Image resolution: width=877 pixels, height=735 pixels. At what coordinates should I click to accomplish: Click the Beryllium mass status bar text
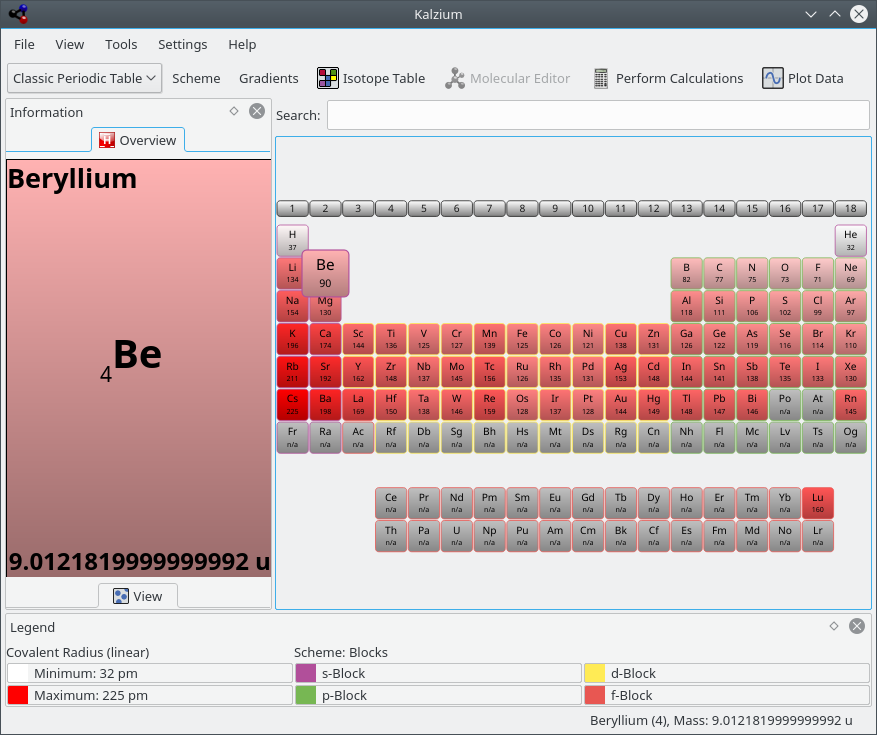[721, 720]
